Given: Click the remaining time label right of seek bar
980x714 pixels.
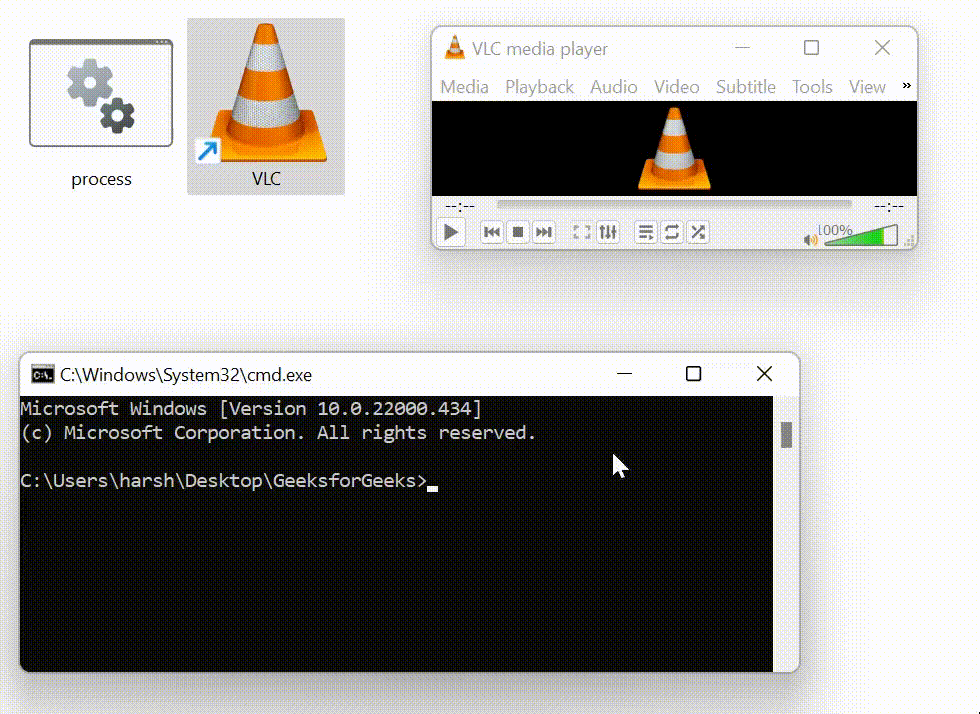Looking at the screenshot, I should point(889,206).
